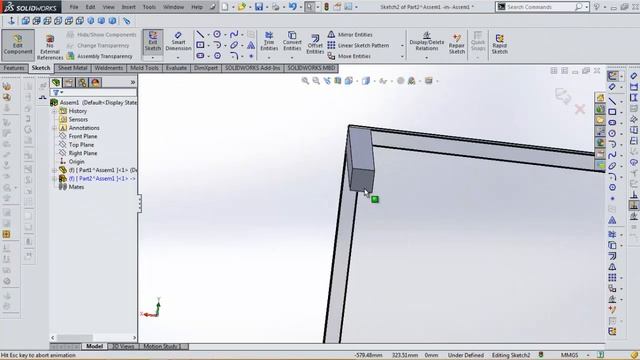Select the Line sketch tool in the ribbon

tap(200, 34)
